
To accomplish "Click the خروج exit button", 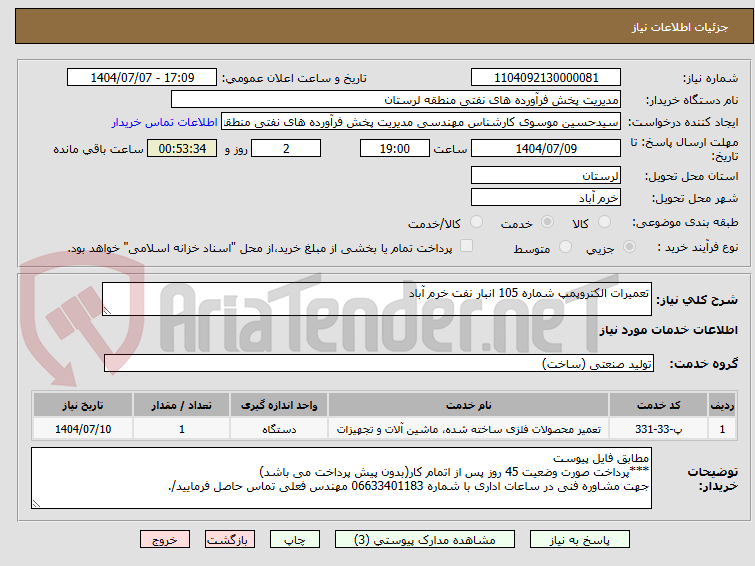I will click(165, 540).
